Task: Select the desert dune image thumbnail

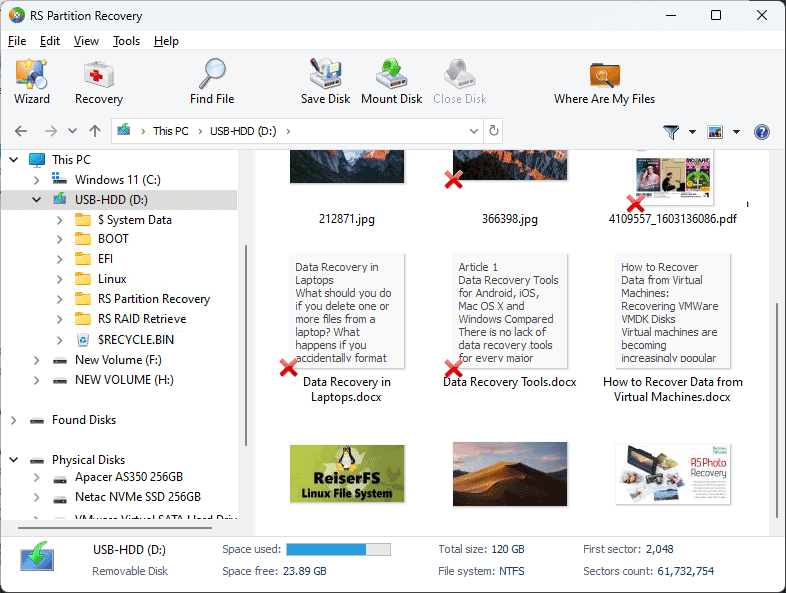Action: tap(510, 474)
